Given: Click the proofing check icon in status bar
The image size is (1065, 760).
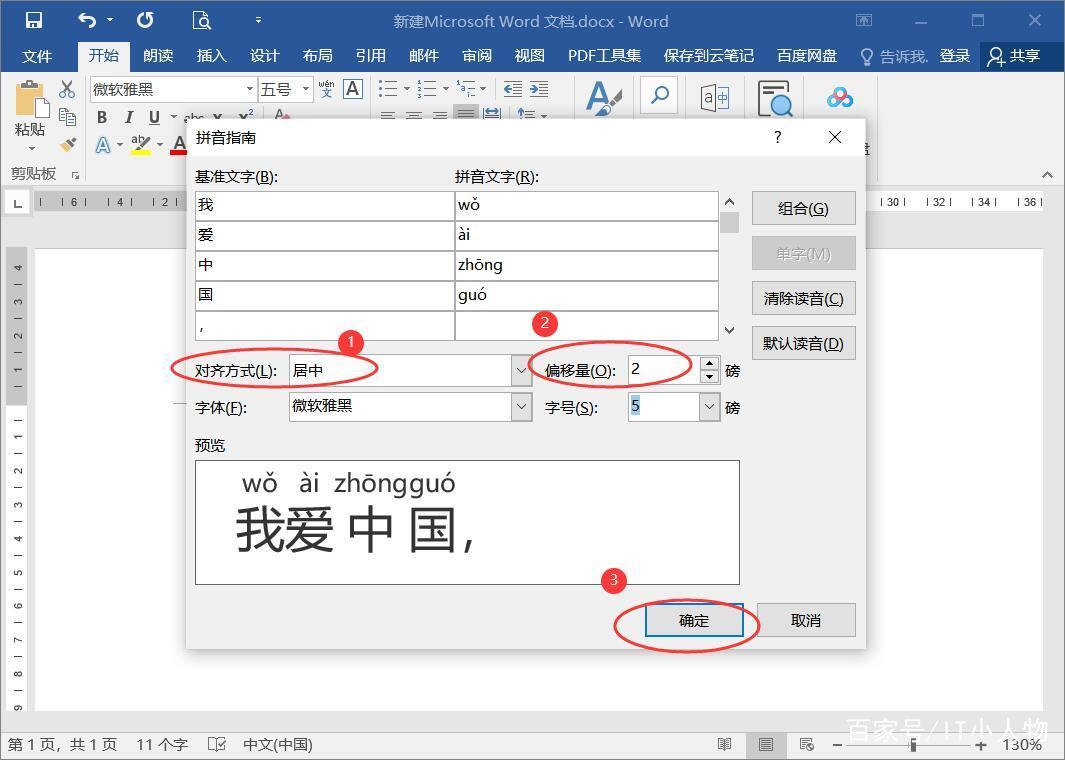Looking at the screenshot, I should (x=217, y=744).
